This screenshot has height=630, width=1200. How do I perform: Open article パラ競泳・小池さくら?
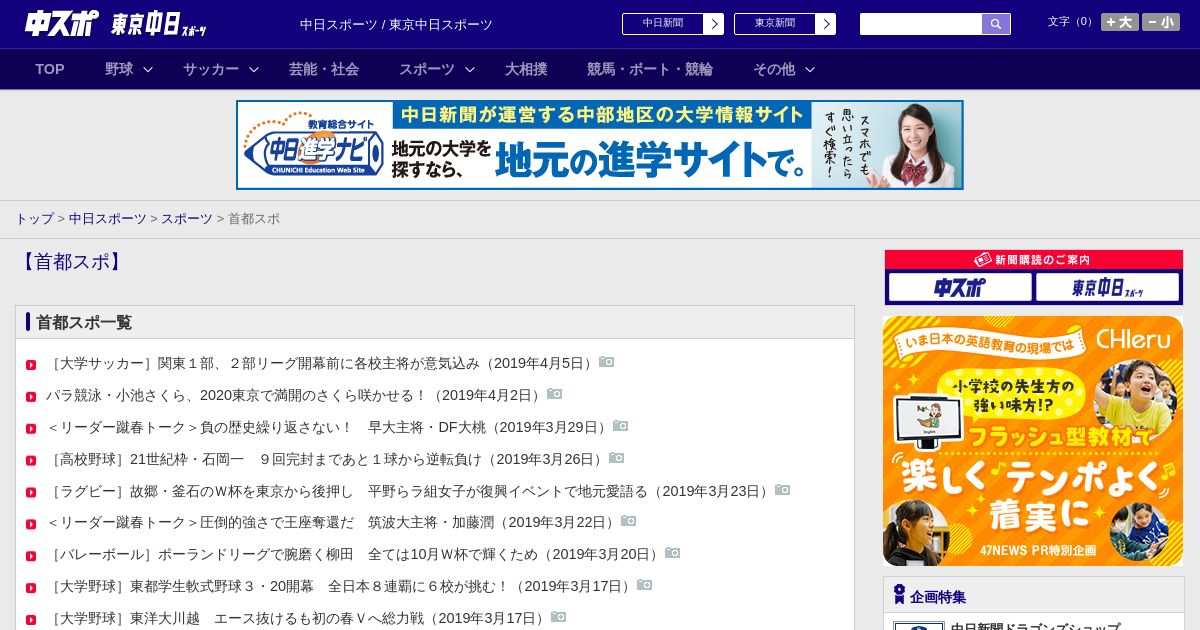(x=296, y=395)
